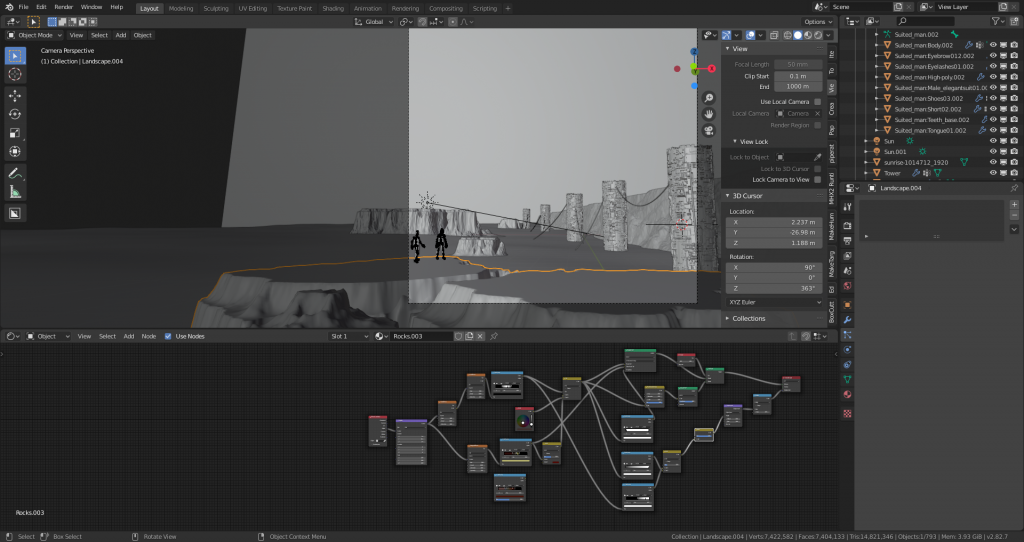Image resolution: width=1024 pixels, height=542 pixels.
Task: Uncheck the Use Nodes checkbox
Action: click(167, 336)
